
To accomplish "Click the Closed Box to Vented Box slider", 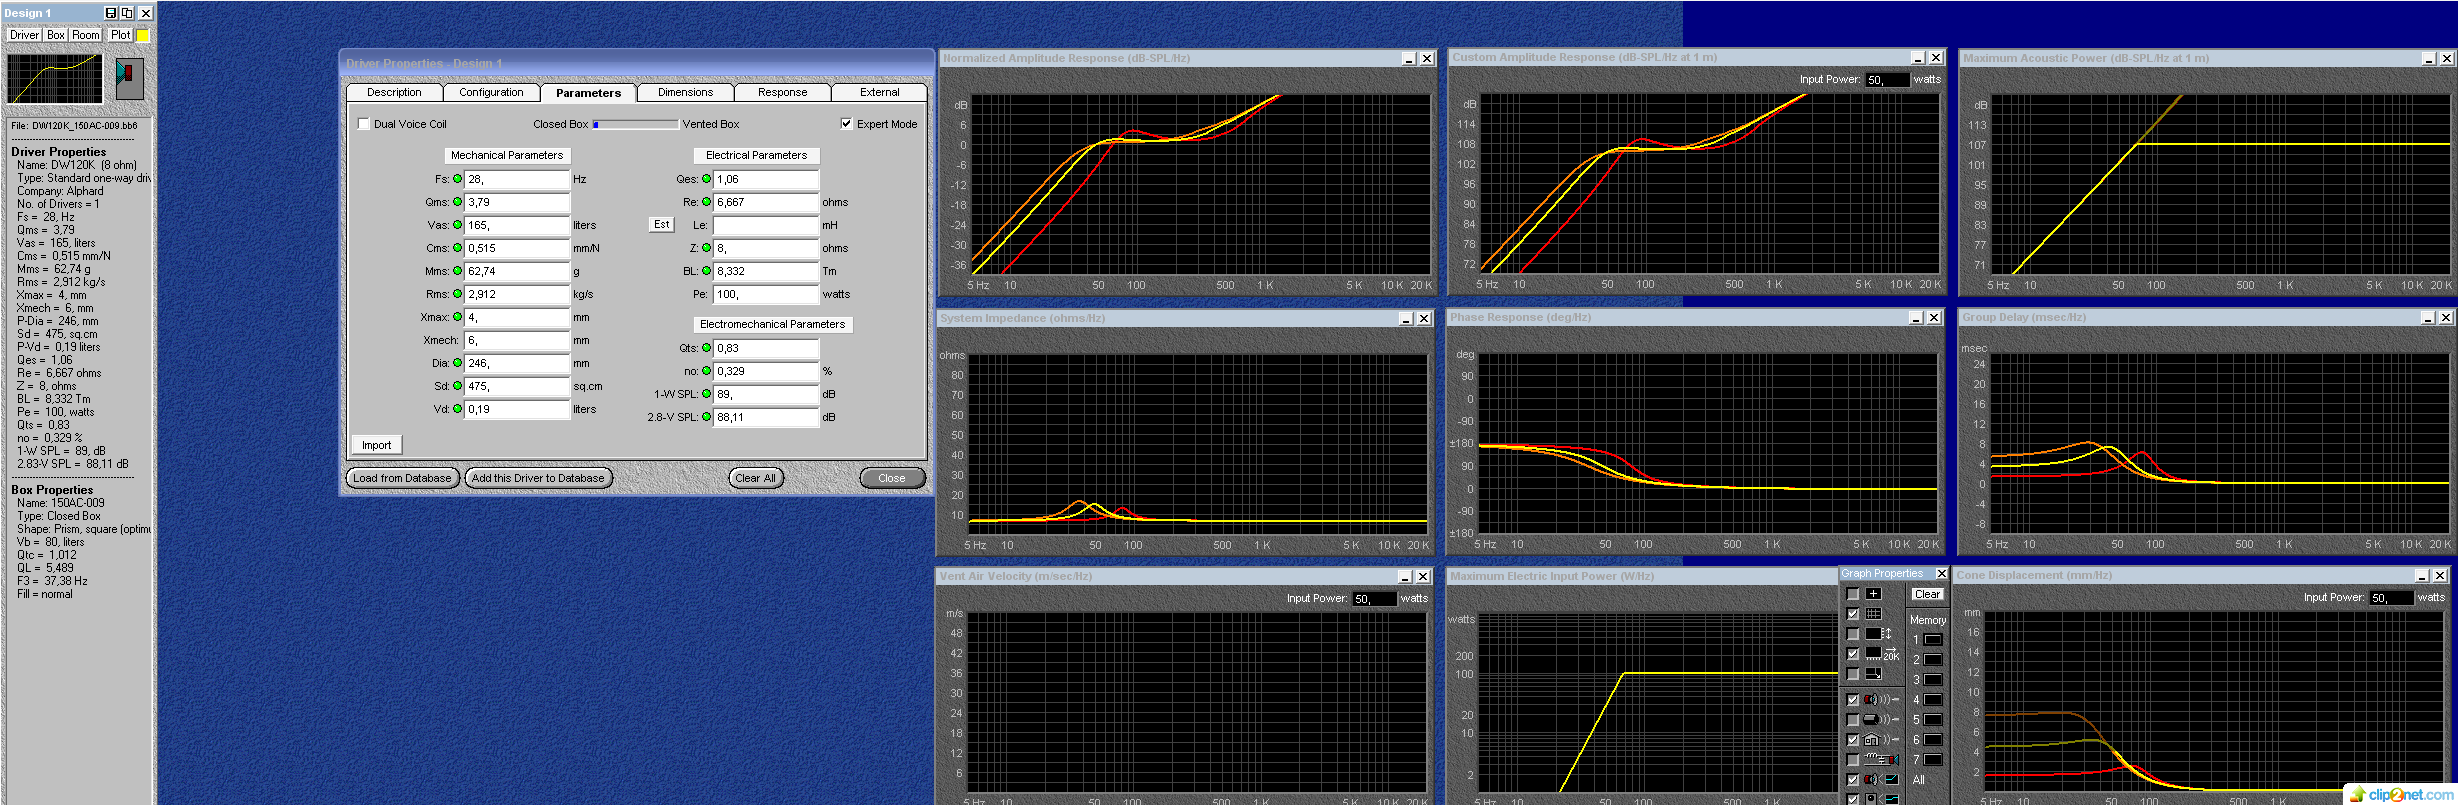I will point(635,124).
